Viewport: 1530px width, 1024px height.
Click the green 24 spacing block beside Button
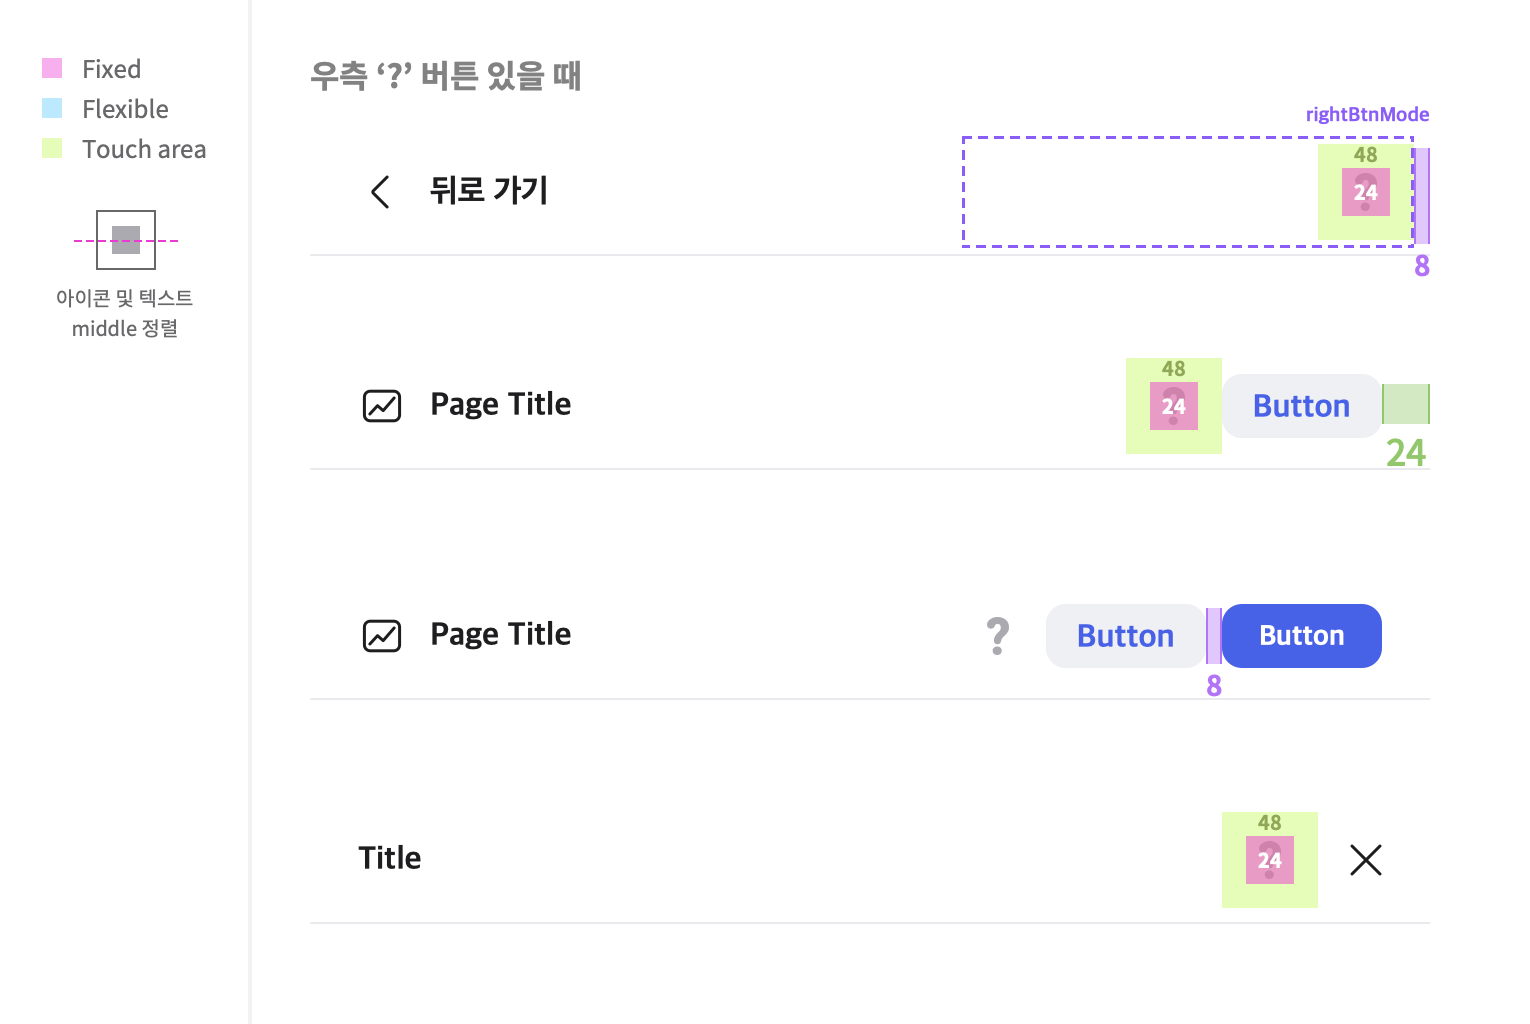(1406, 404)
